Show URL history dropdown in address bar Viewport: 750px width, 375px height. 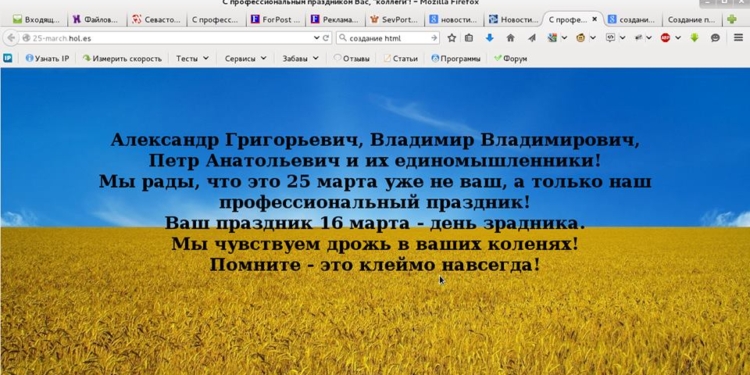pyautogui.click(x=316, y=38)
